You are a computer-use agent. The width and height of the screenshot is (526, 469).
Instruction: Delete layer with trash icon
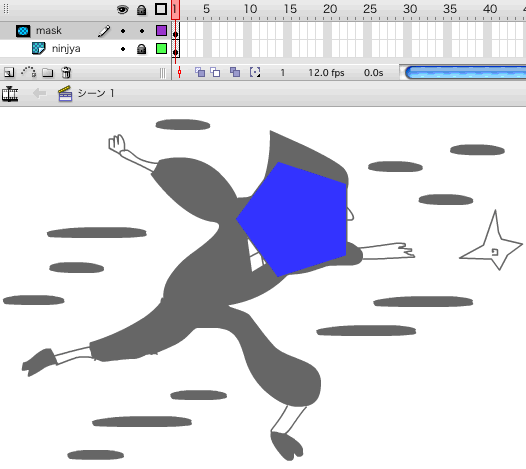pyautogui.click(x=66, y=72)
